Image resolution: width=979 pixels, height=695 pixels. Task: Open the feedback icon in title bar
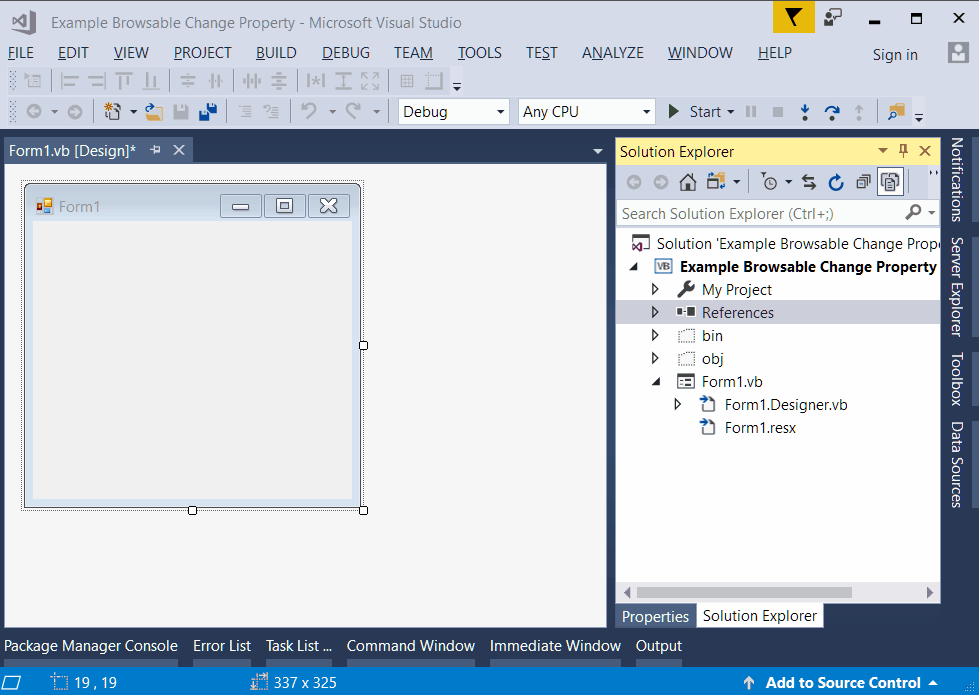832,17
